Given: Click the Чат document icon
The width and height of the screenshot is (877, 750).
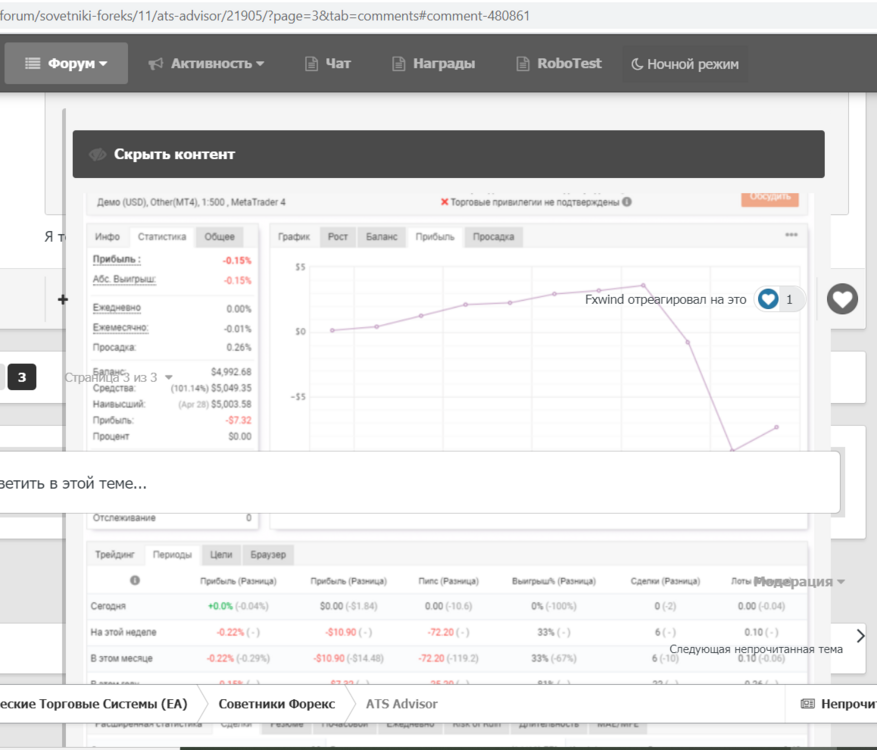Looking at the screenshot, I should [x=311, y=64].
